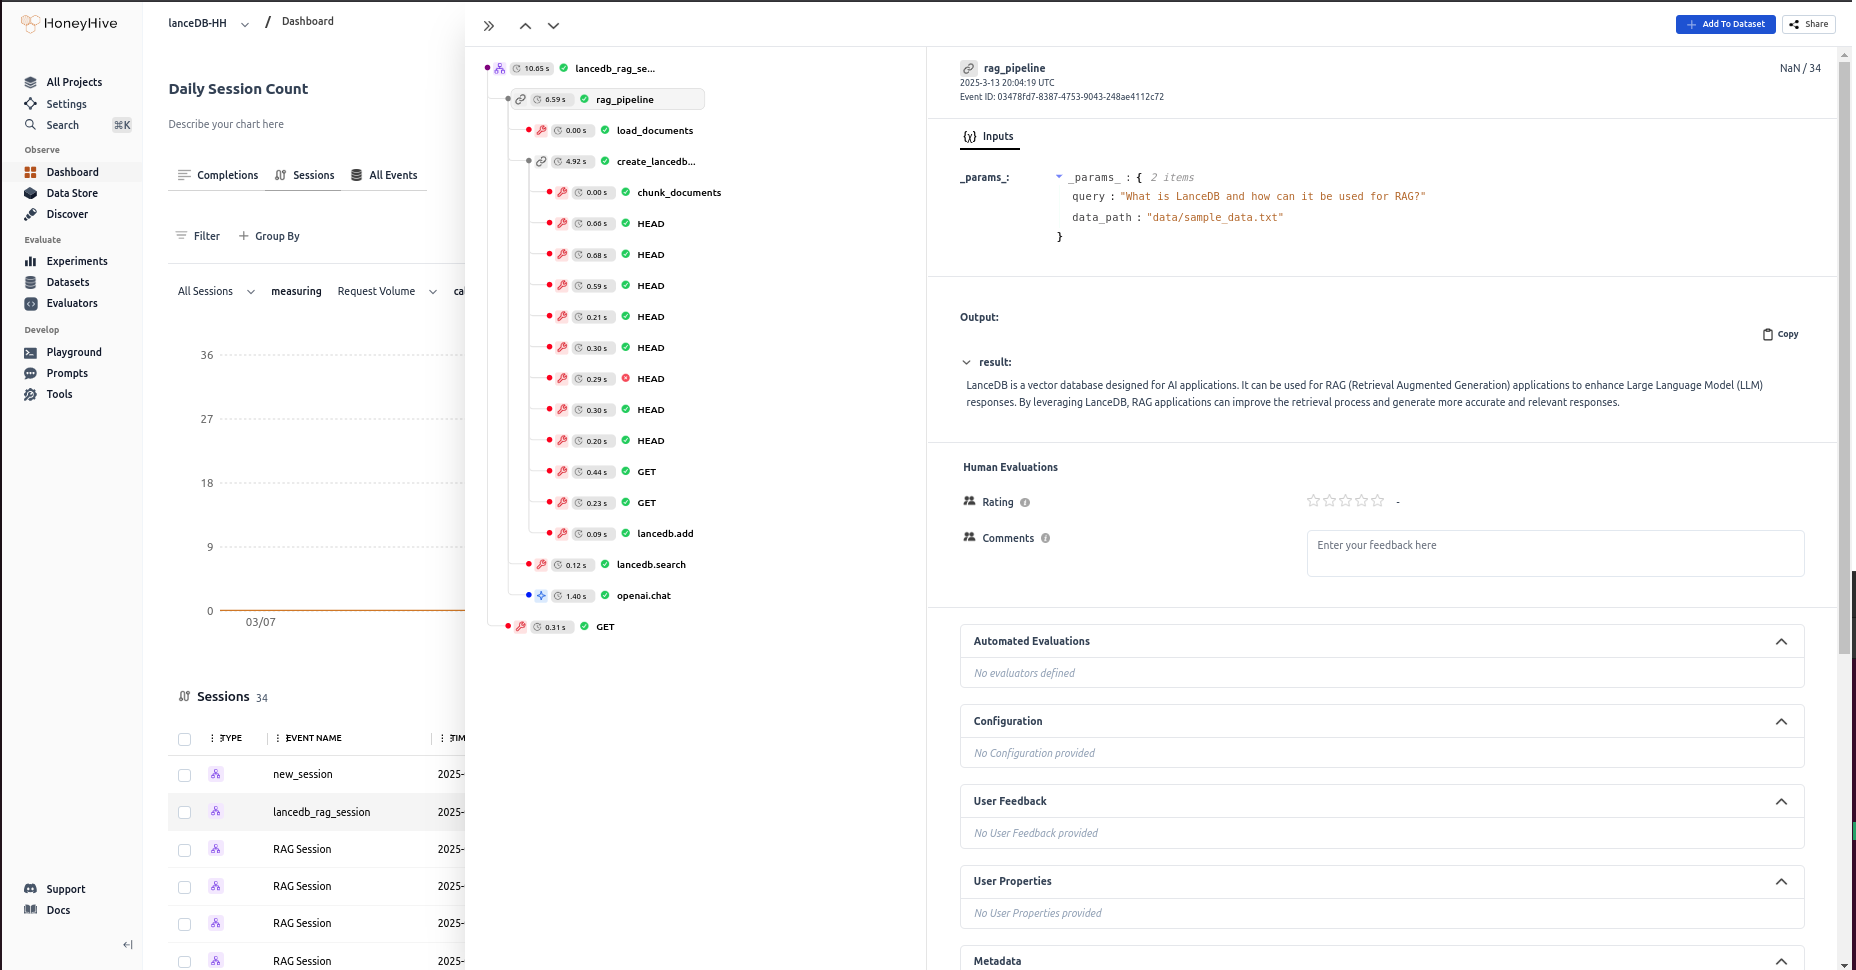This screenshot has width=1856, height=970.
Task: Select the Inputs tab
Action: coord(989,137)
